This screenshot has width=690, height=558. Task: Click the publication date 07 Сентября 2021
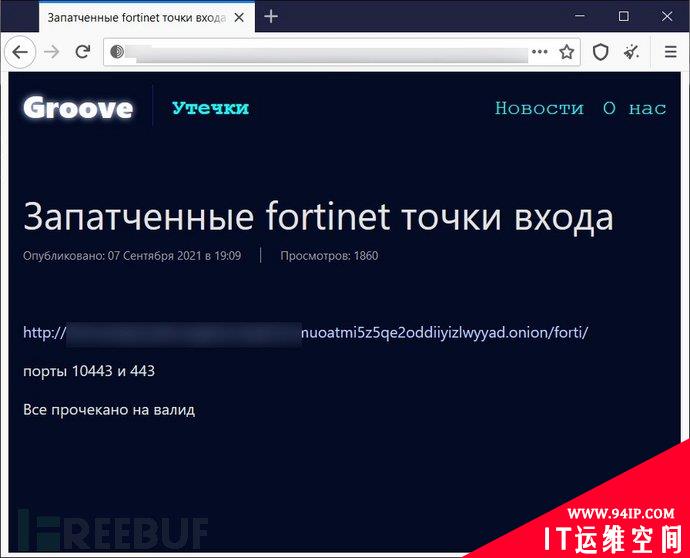[154, 256]
